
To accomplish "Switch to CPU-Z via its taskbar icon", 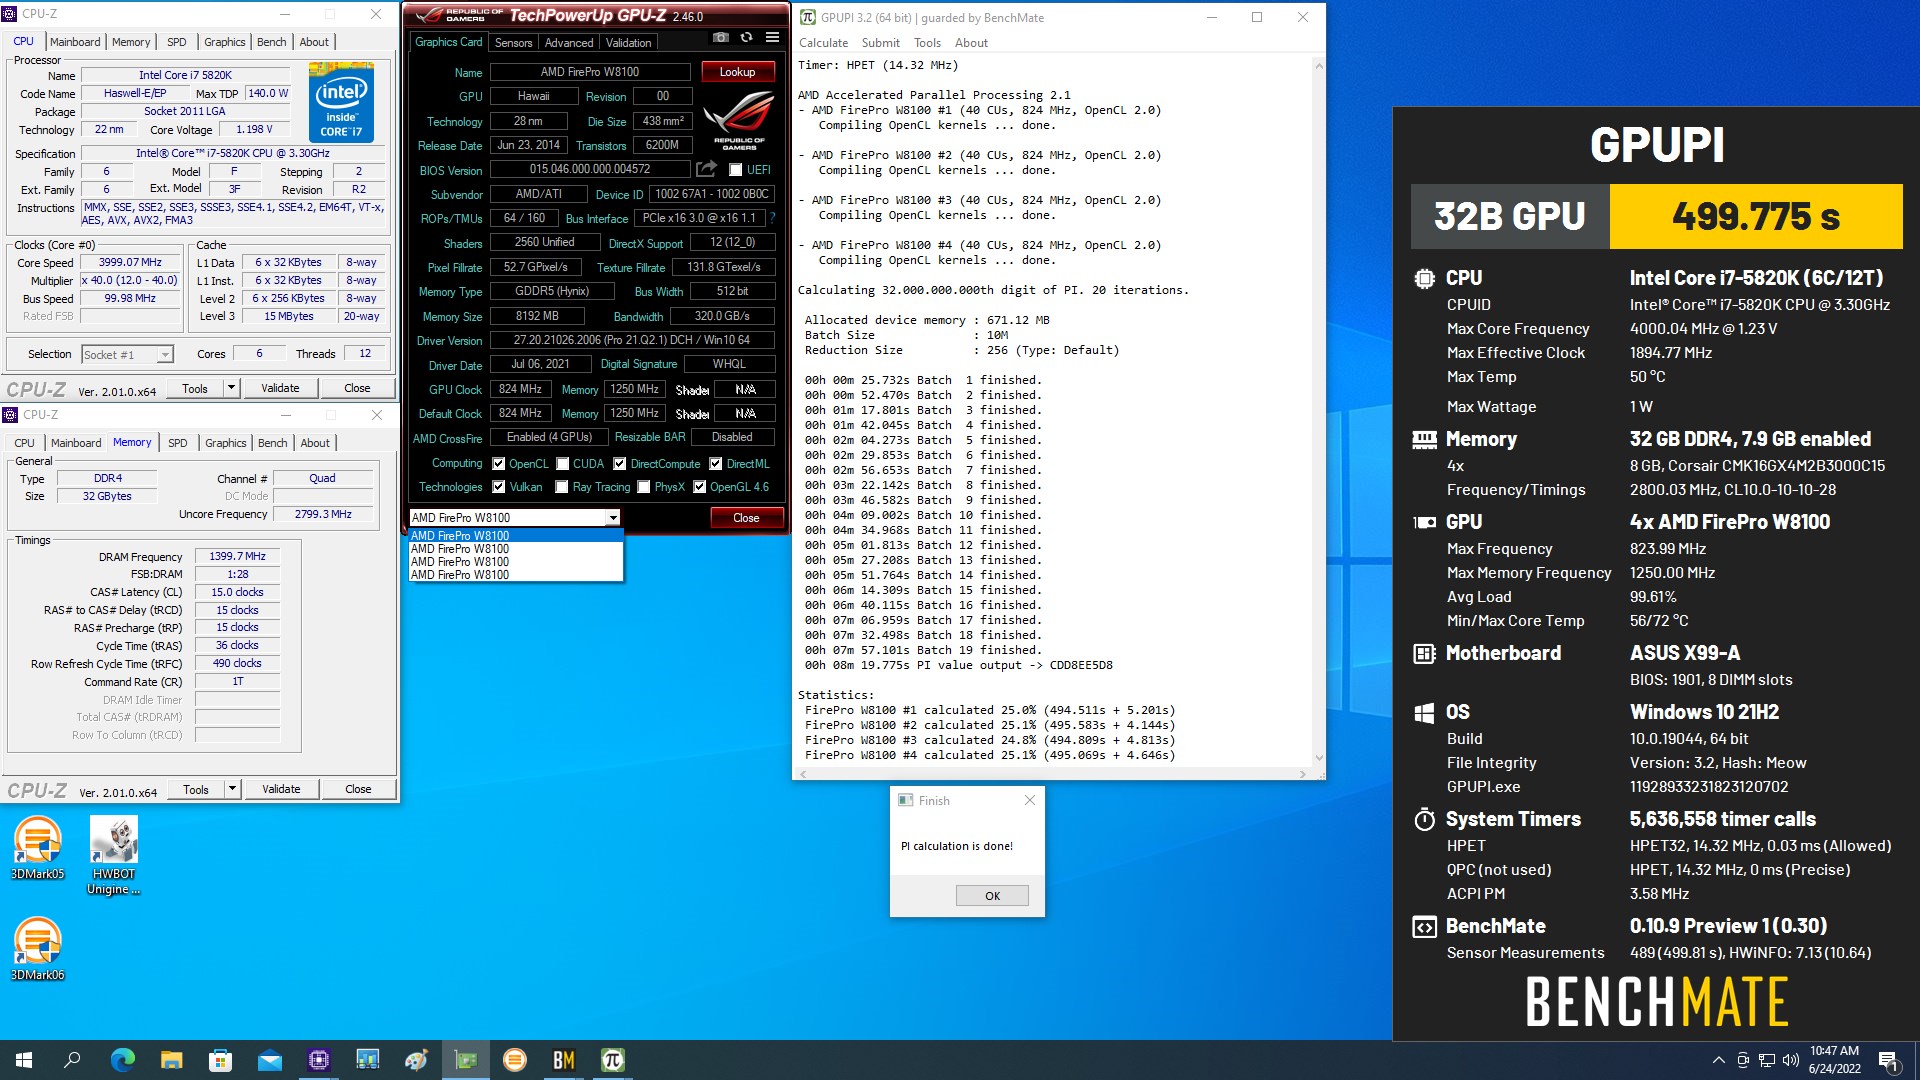I will tap(318, 1060).
